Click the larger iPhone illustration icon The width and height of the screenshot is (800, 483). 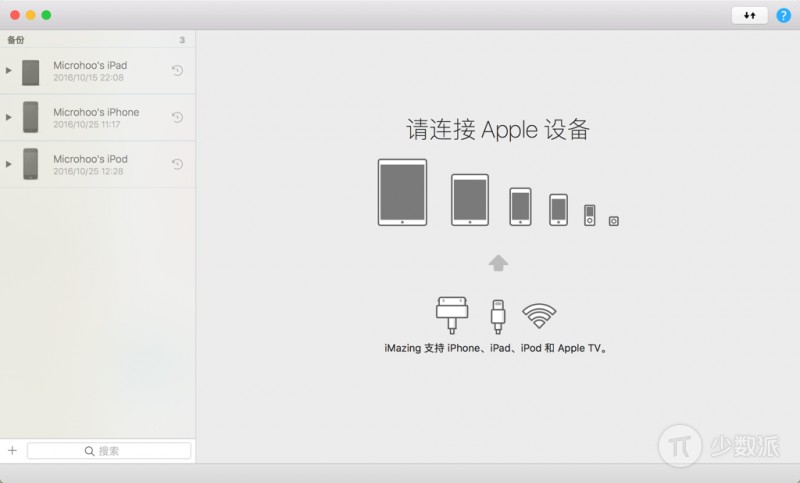[520, 207]
